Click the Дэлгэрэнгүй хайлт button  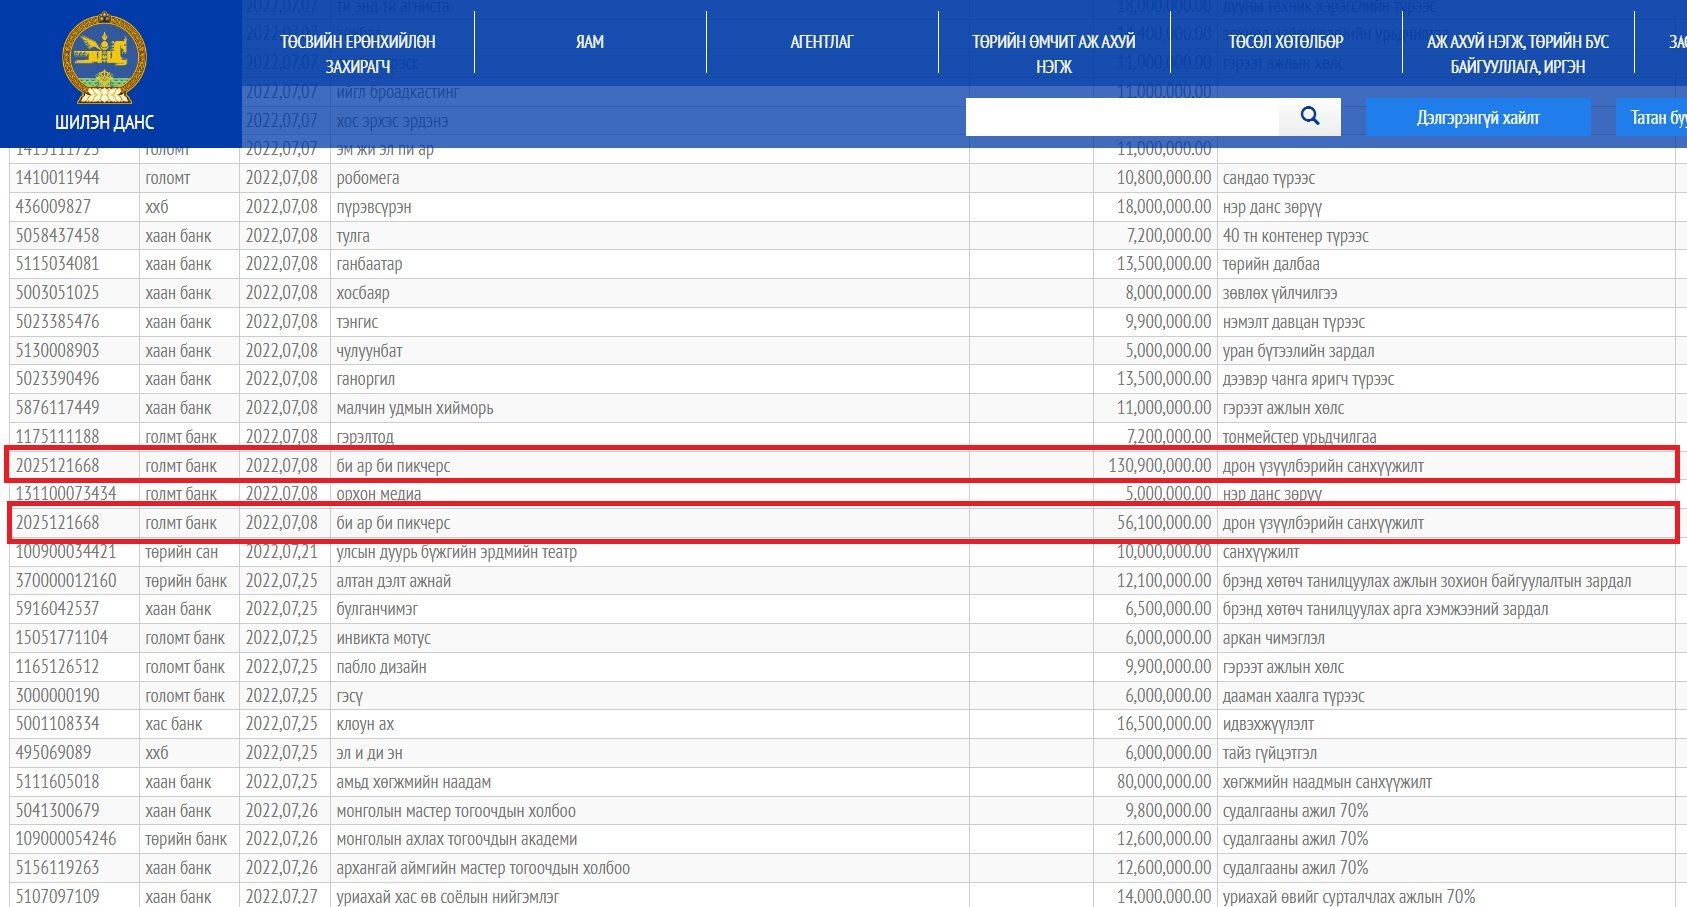tap(1478, 117)
